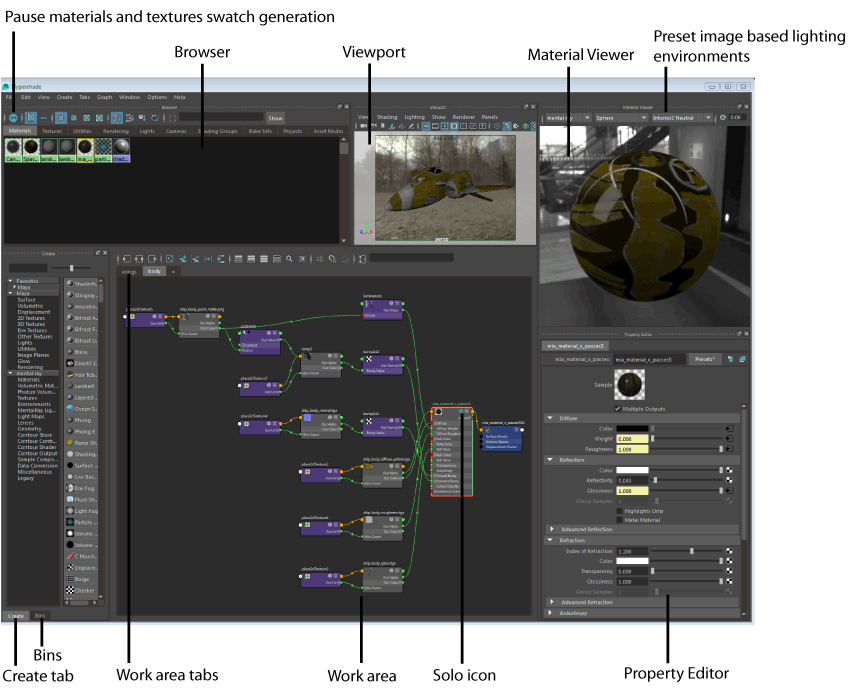Select the first material swatch in the Browser
This screenshot has height=691, width=850.
click(12, 146)
